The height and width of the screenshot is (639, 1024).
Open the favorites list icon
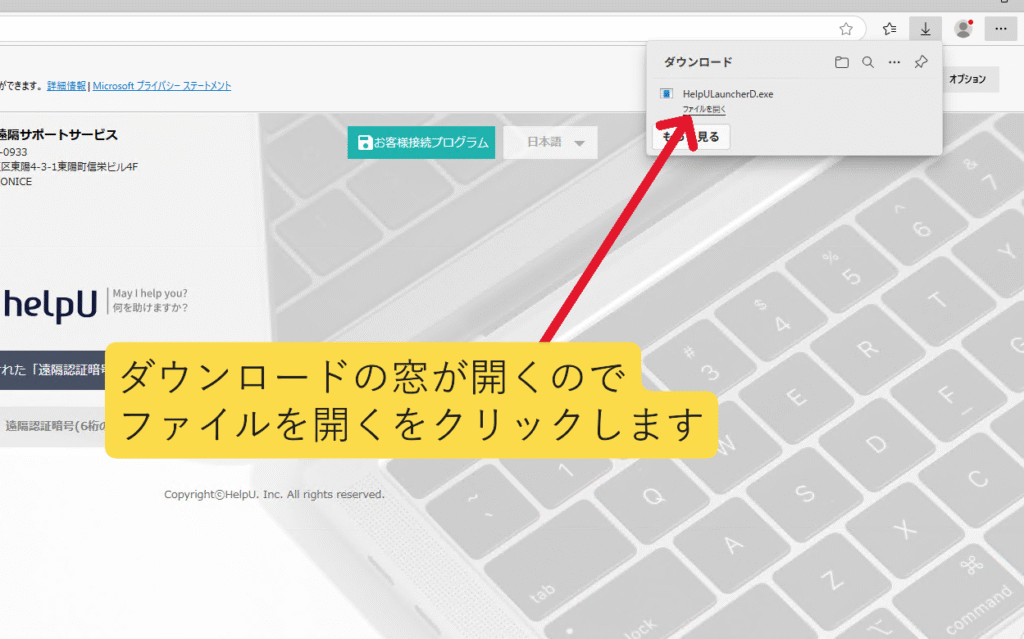click(889, 29)
